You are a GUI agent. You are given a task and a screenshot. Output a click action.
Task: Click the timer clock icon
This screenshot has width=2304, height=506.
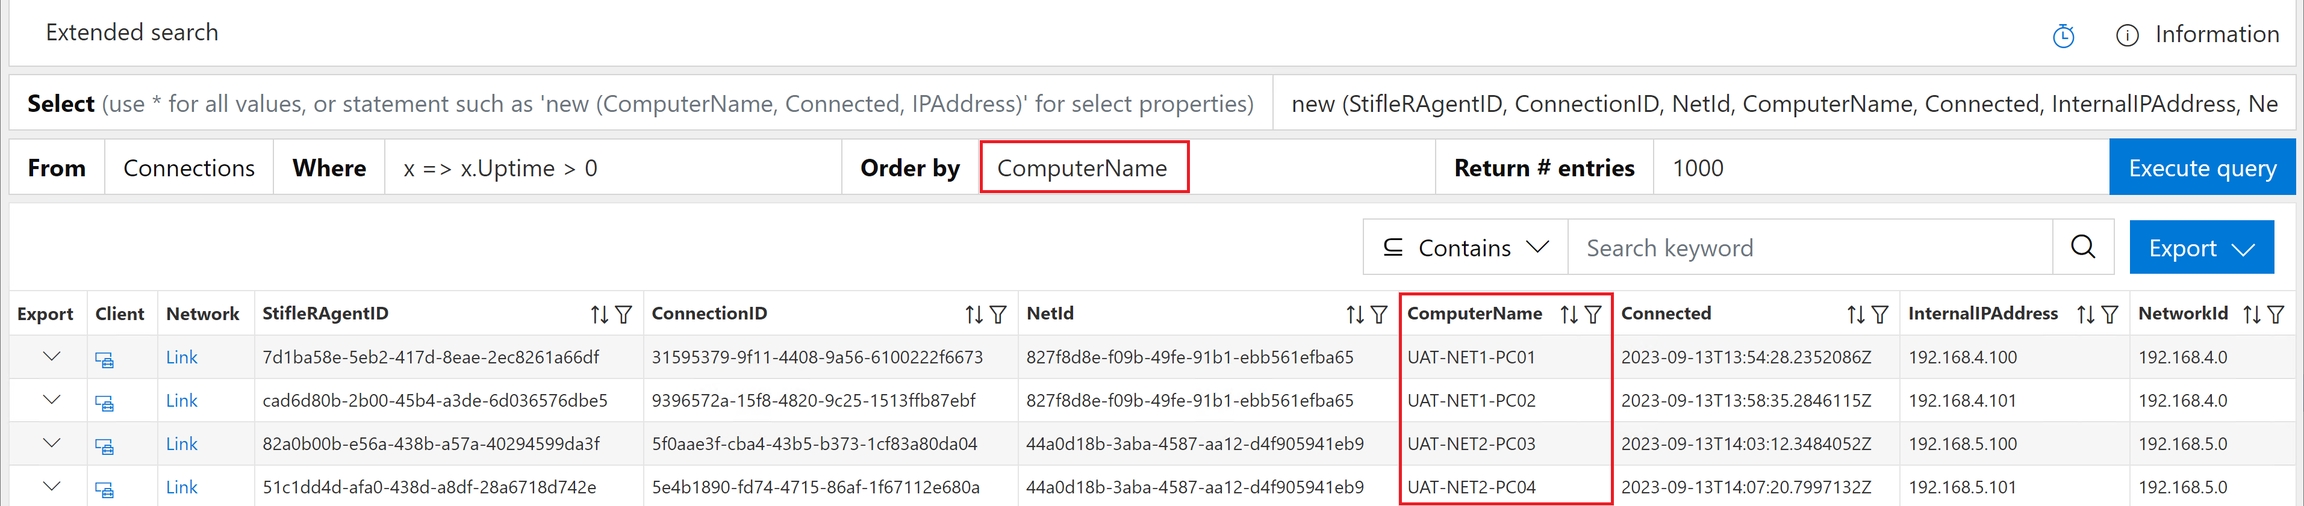(x=2063, y=36)
